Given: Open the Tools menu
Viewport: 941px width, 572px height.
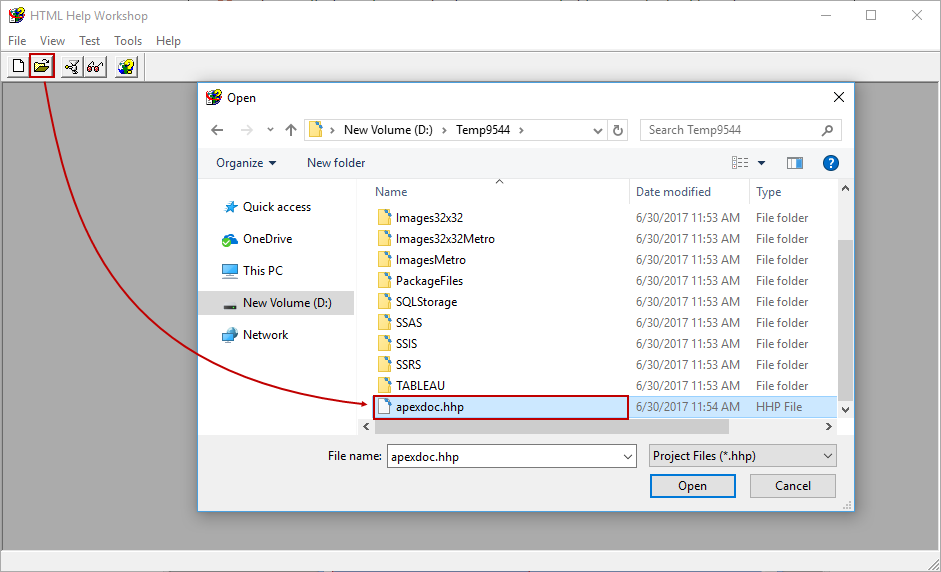Looking at the screenshot, I should 128,41.
